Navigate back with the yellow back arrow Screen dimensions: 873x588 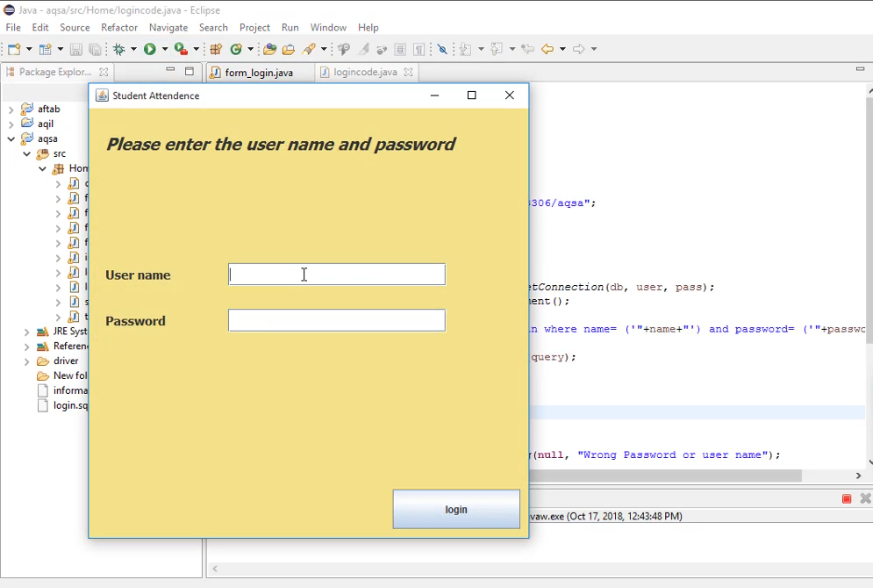[x=547, y=48]
